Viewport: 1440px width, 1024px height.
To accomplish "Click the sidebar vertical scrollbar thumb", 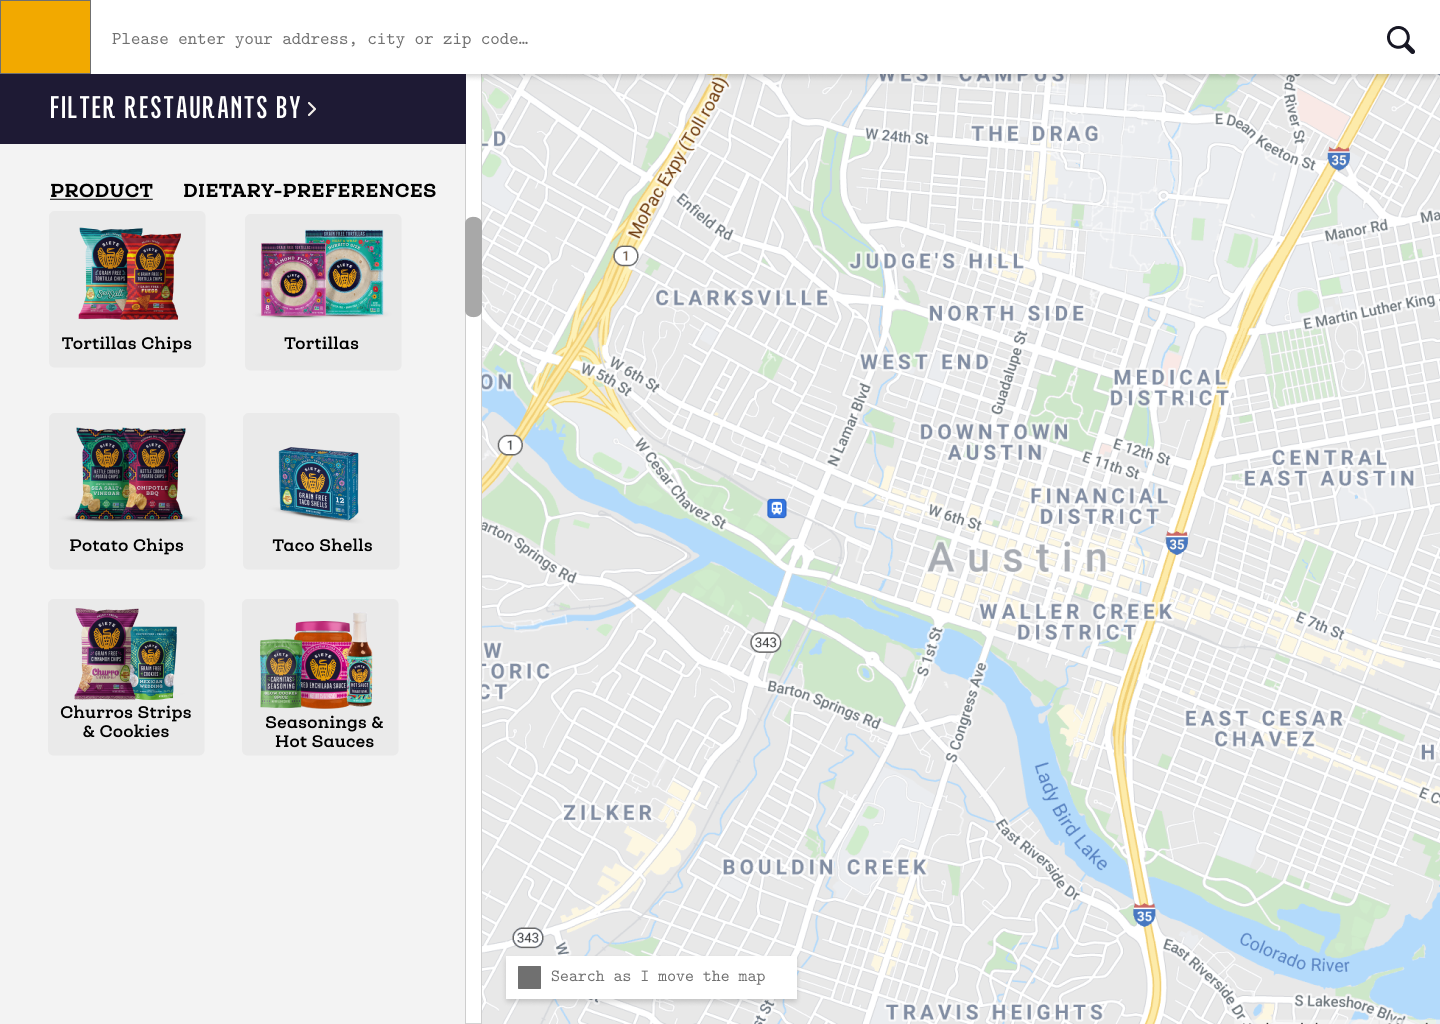I will click(473, 267).
